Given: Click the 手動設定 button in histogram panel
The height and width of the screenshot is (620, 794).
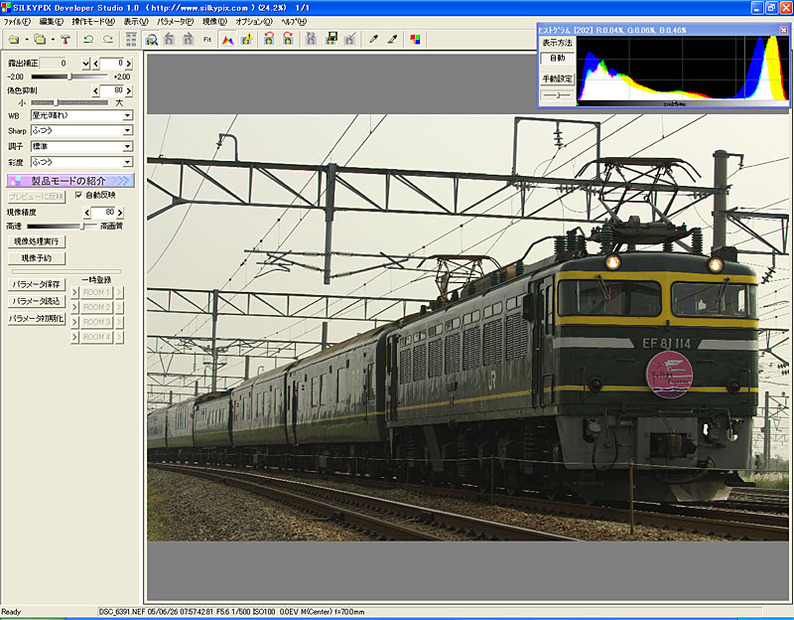Looking at the screenshot, I should (x=557, y=79).
